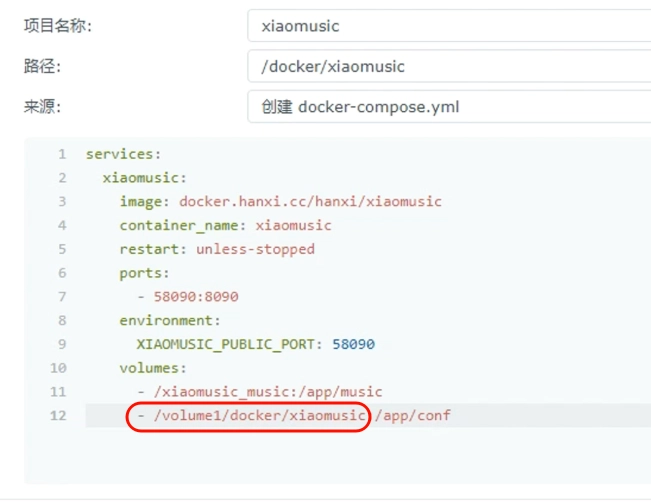This screenshot has width=651, height=502.
Task: Click the project name field containing xiaomusic
Action: point(449,26)
